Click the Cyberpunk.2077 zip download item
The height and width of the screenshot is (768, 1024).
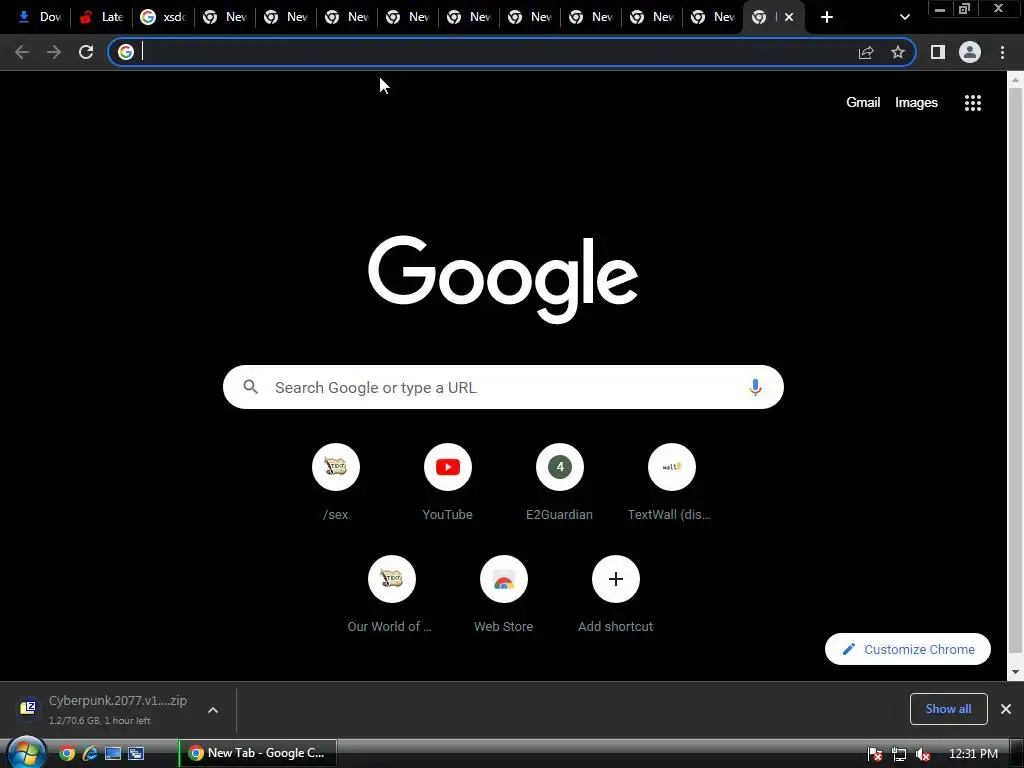tap(118, 709)
